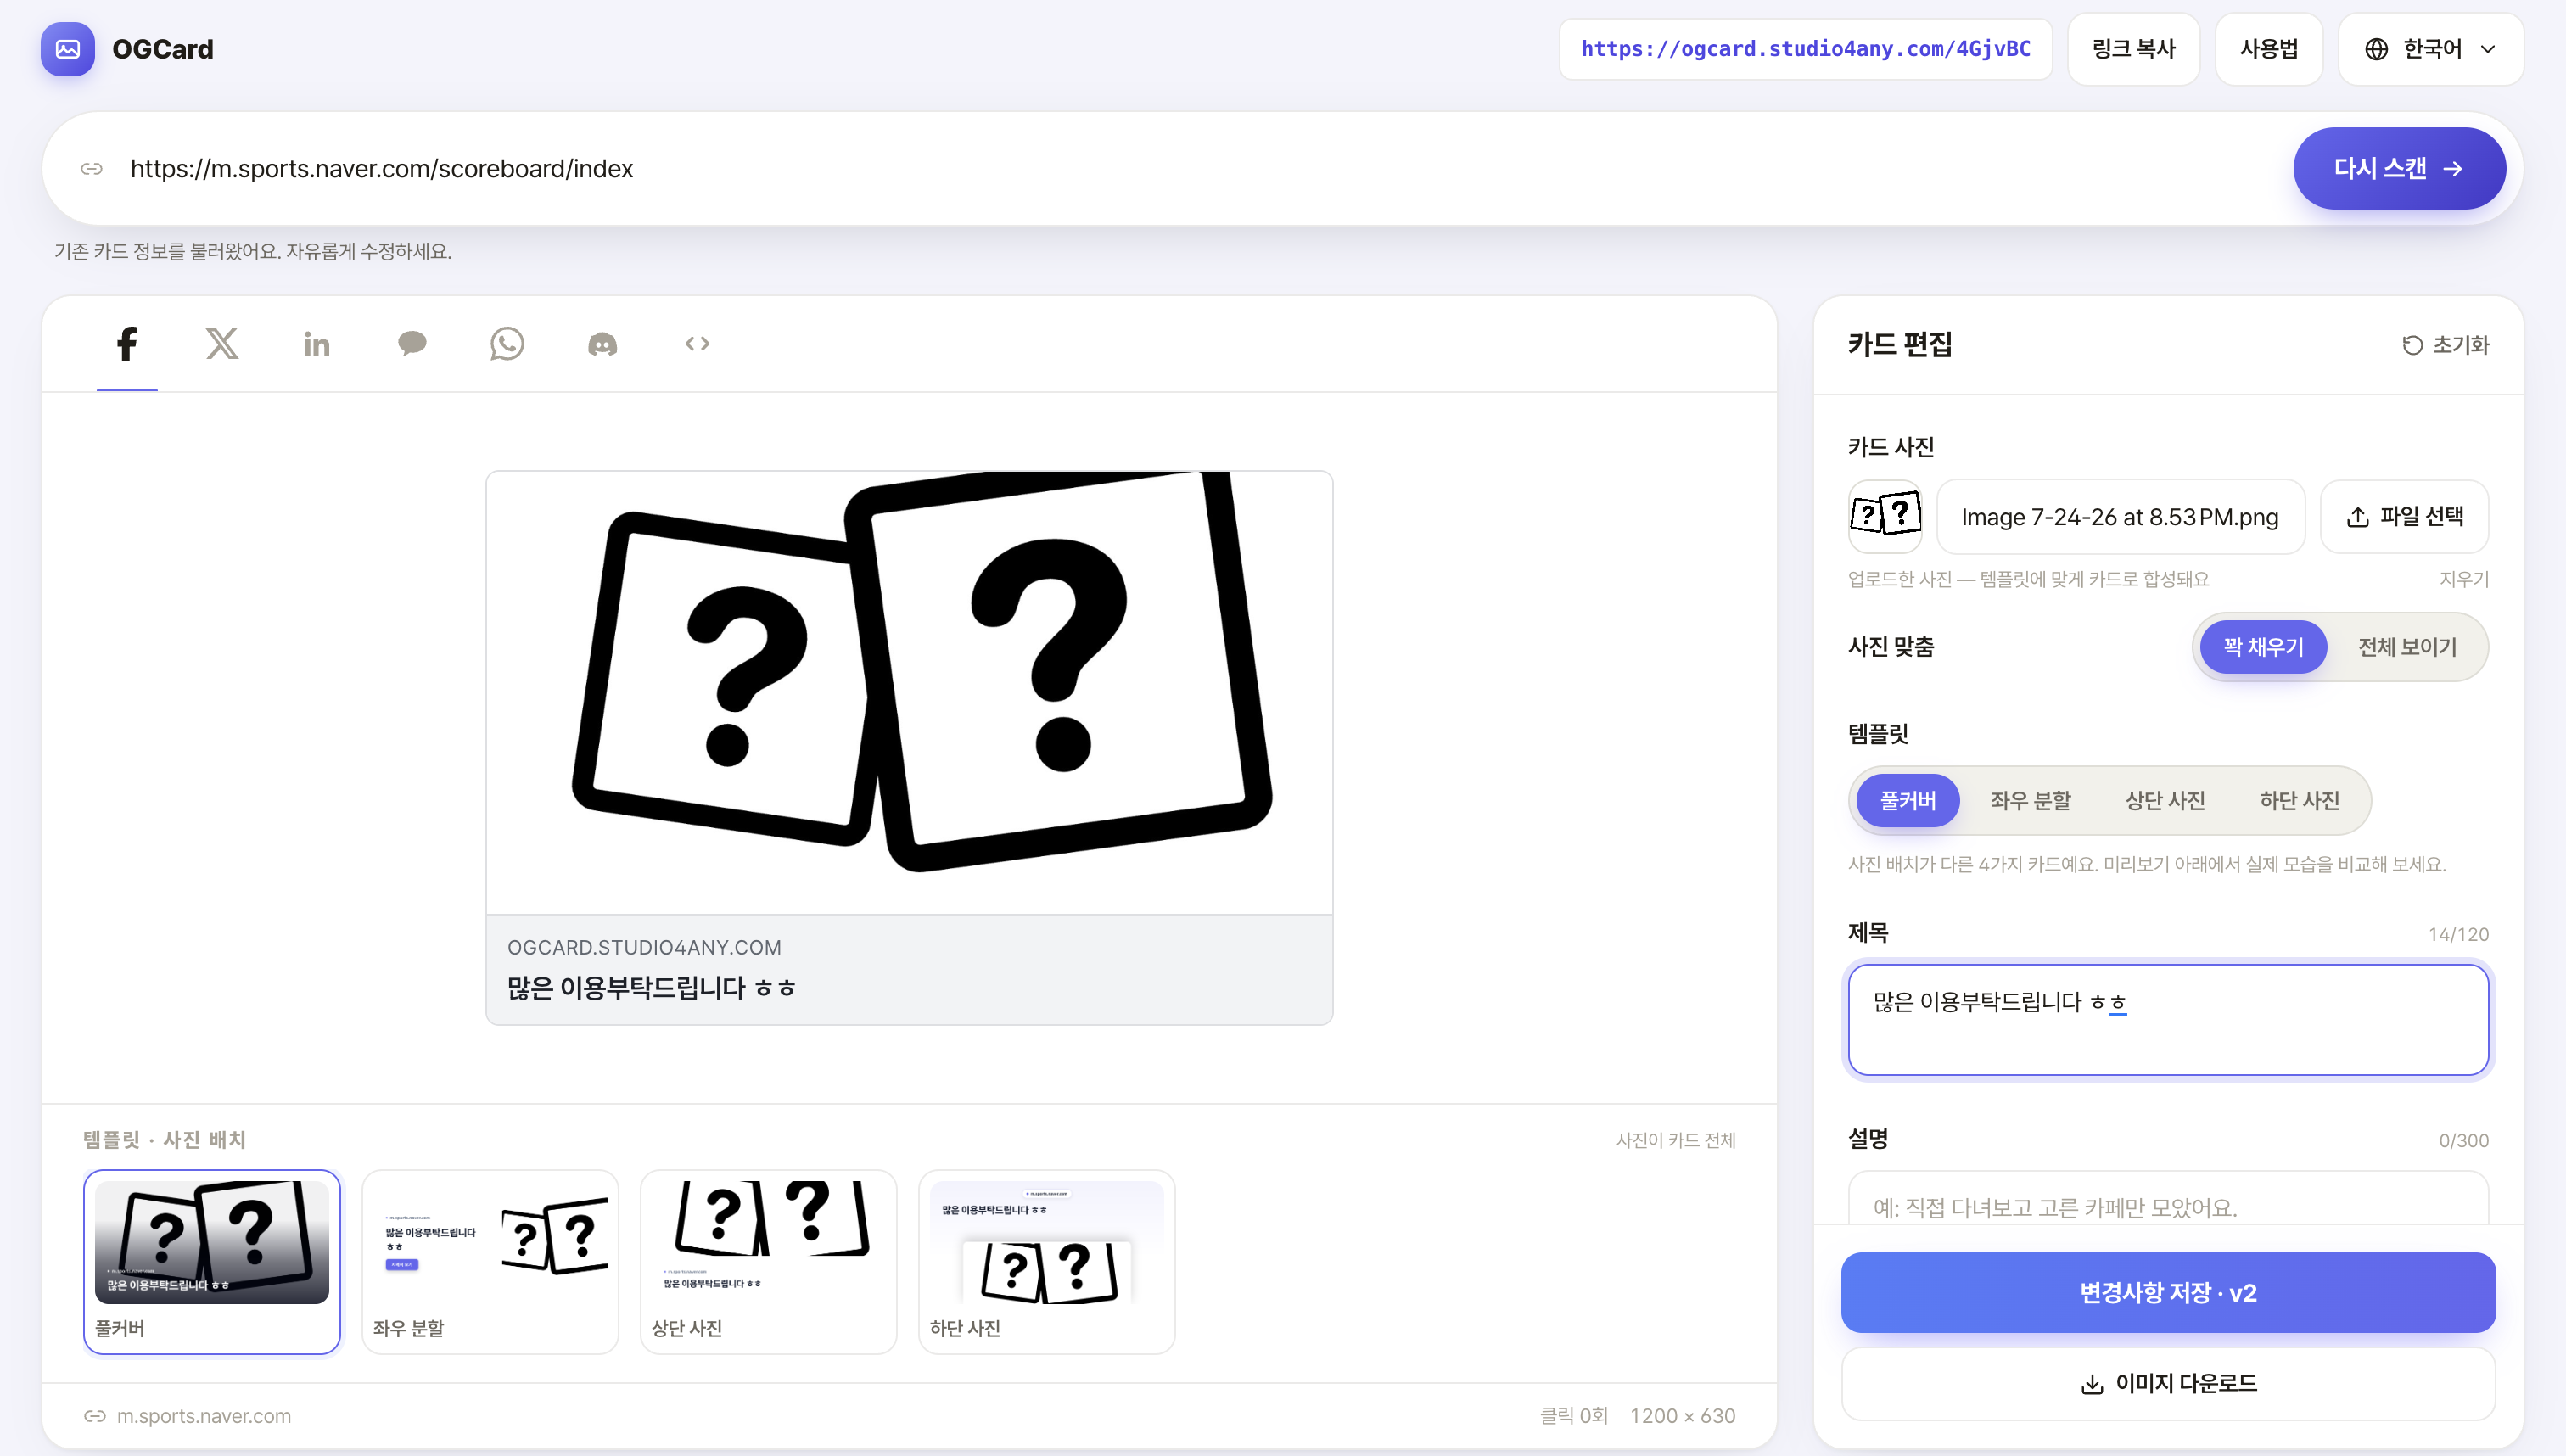Screen dimensions: 2566x1456
Task: Click the uploaded card photo thumbnail
Action: click(1885, 516)
